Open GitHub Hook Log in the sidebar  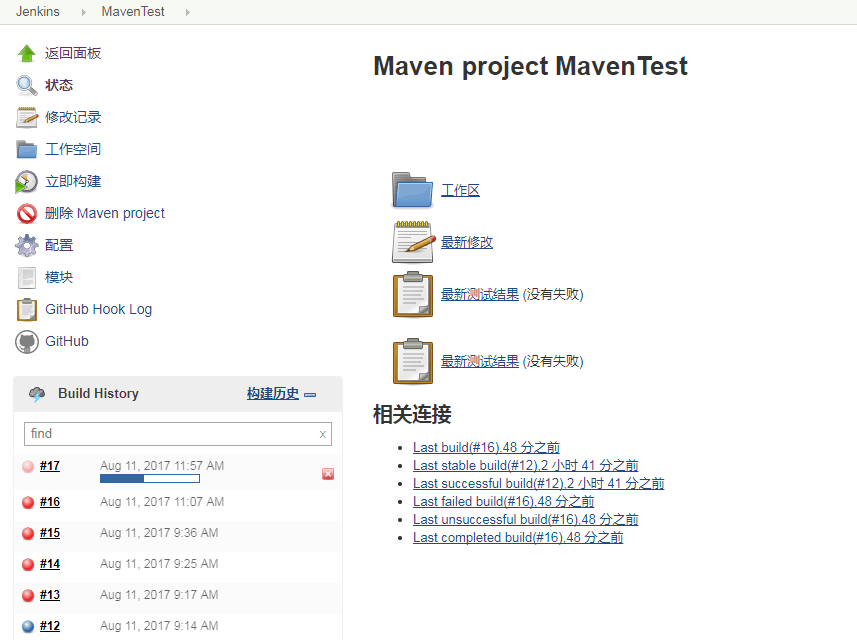pyautogui.click(x=99, y=309)
